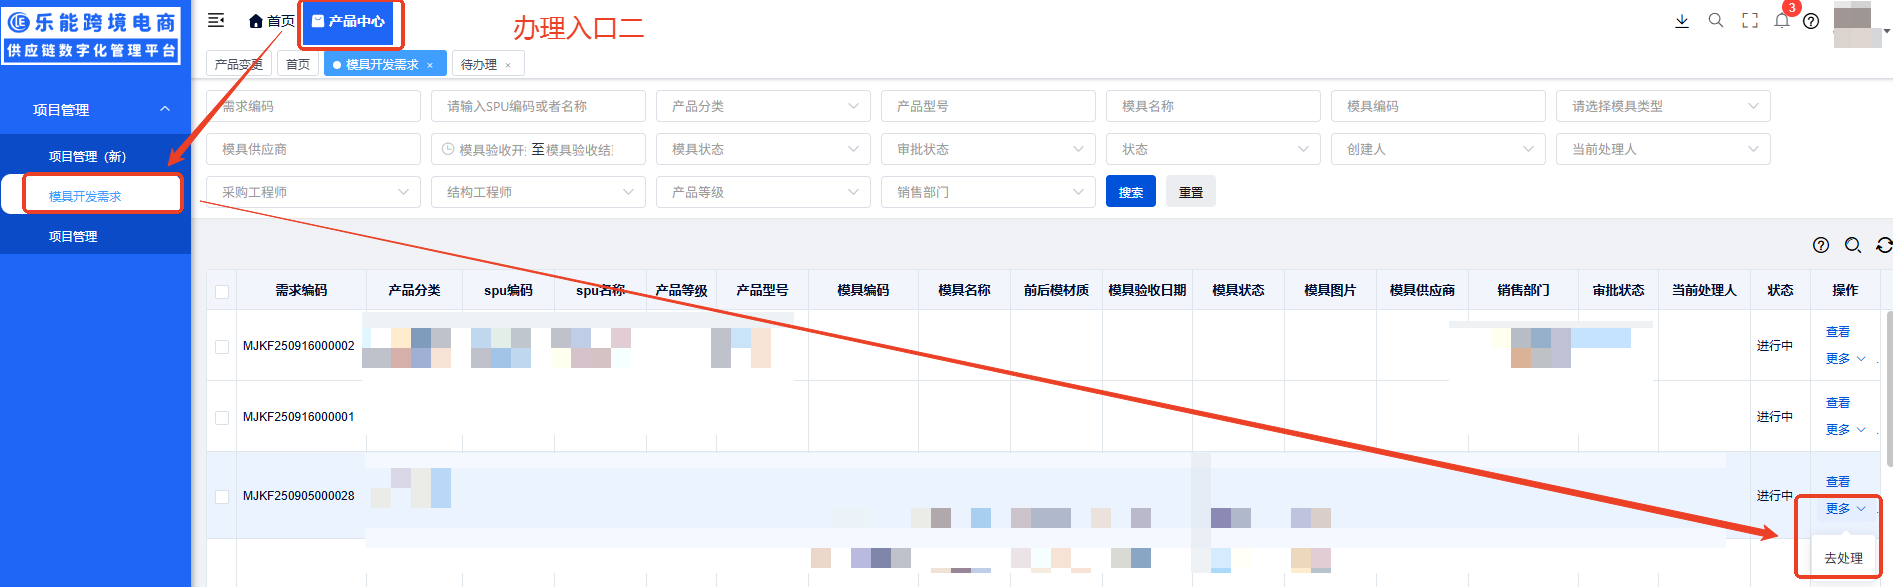
Task: Close the 待办理 tab
Action: (x=508, y=65)
